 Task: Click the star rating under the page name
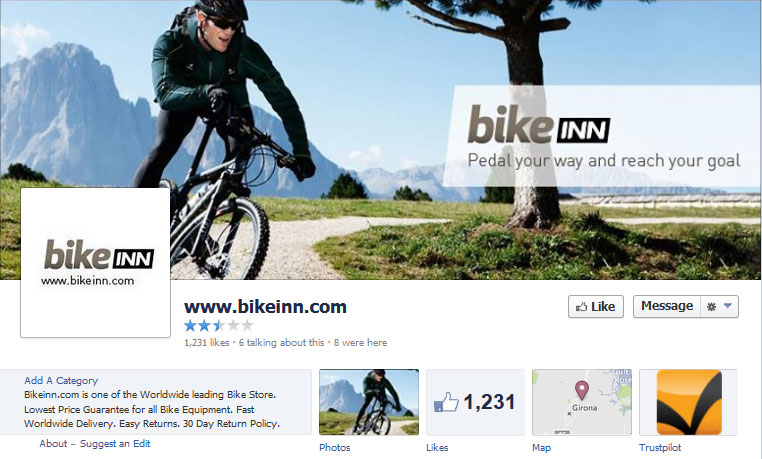[219, 325]
